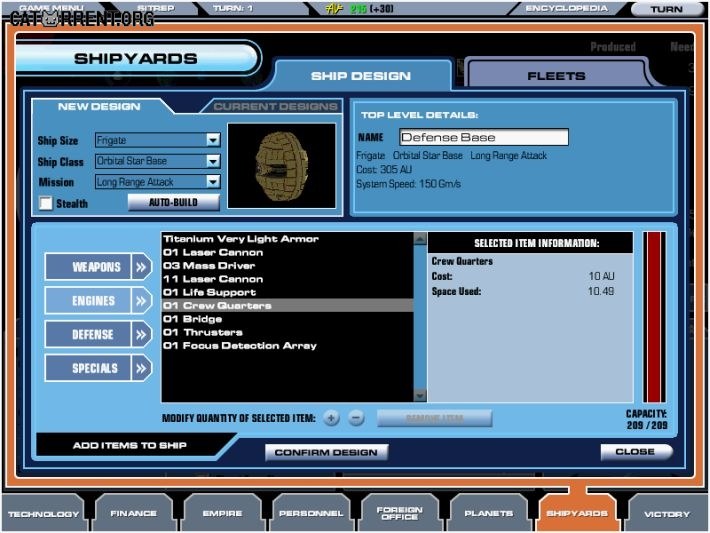710x533 pixels.
Task: Open the Ship Class dropdown
Action: [213, 161]
